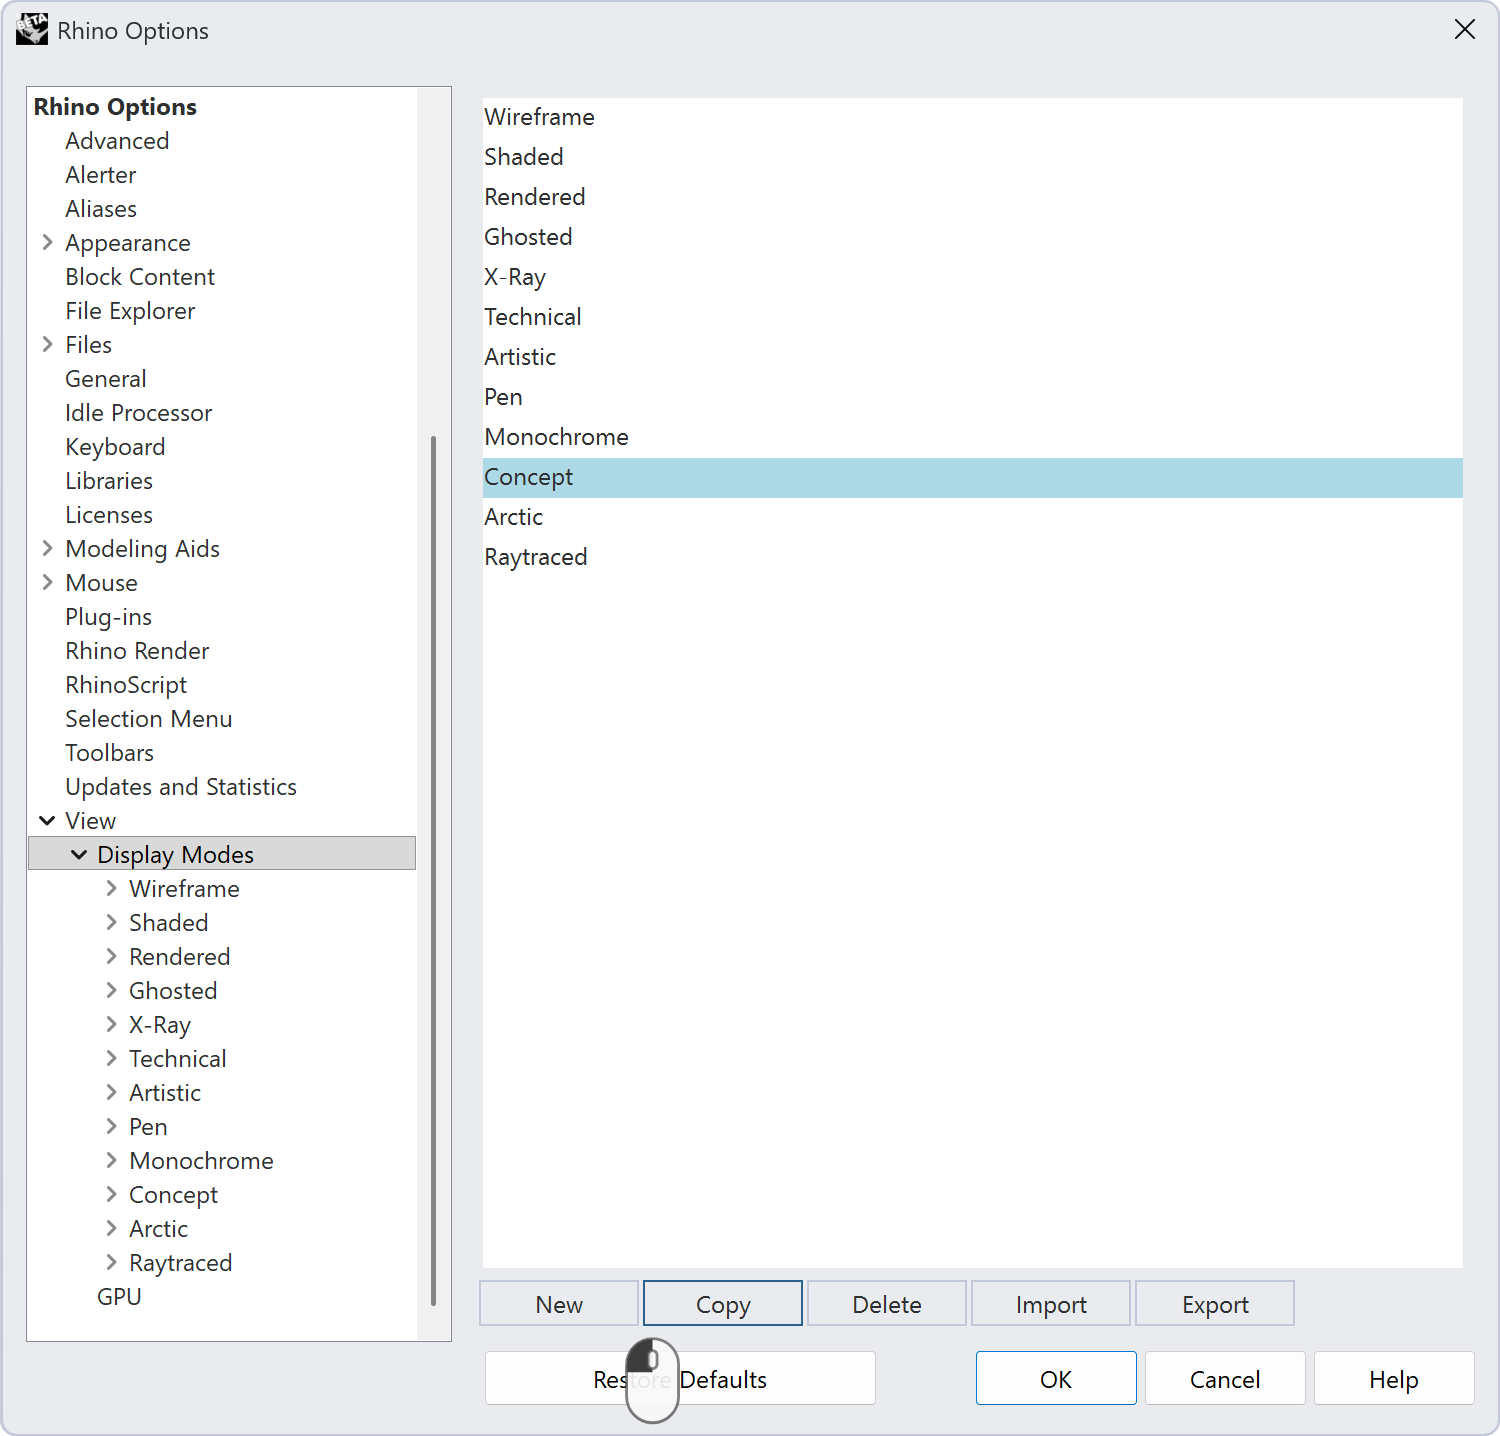Screen dimensions: 1500x1436
Task: Click the options tree vertical scrollbar
Action: (x=433, y=870)
